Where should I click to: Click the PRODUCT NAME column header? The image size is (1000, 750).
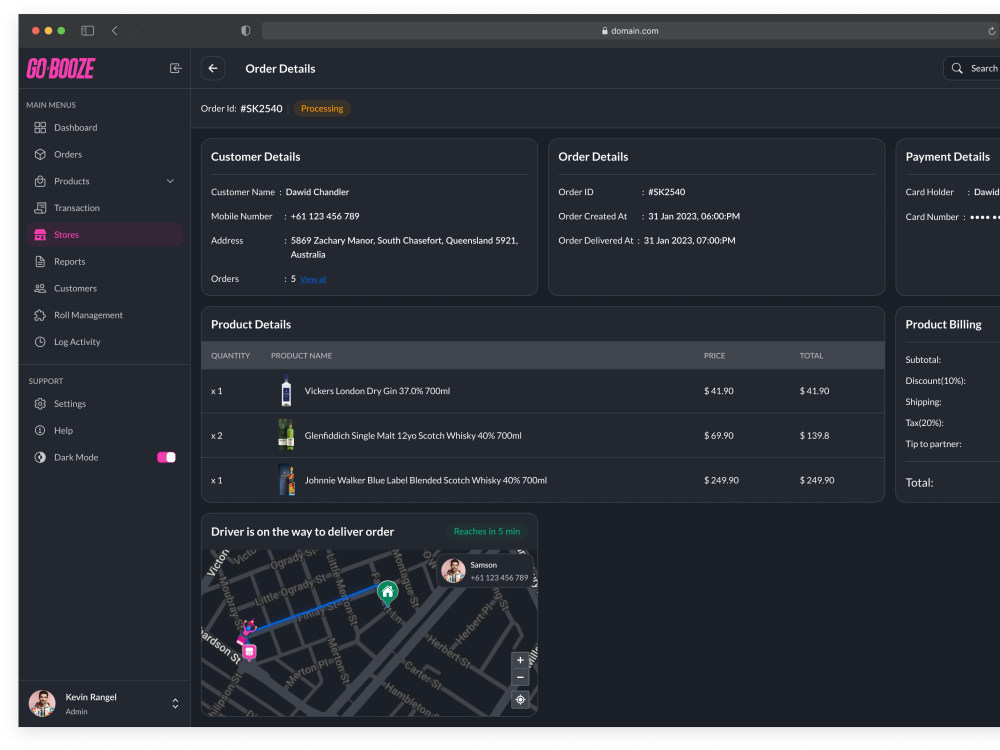pos(301,356)
